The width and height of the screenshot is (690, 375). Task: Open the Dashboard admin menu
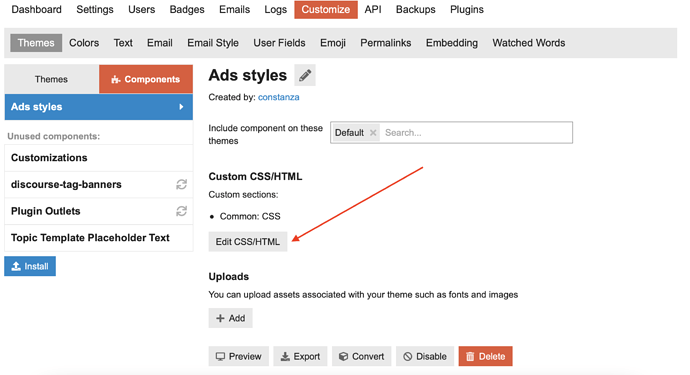(x=37, y=9)
